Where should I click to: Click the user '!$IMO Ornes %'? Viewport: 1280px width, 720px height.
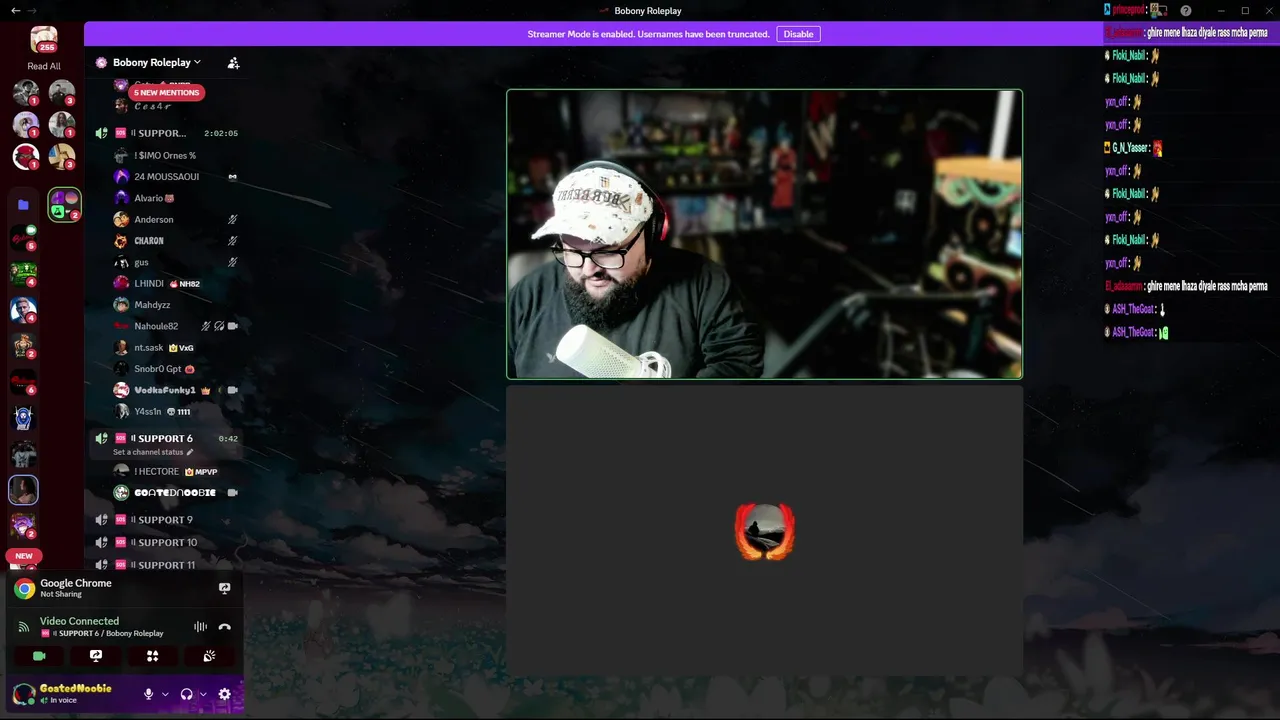coord(165,155)
